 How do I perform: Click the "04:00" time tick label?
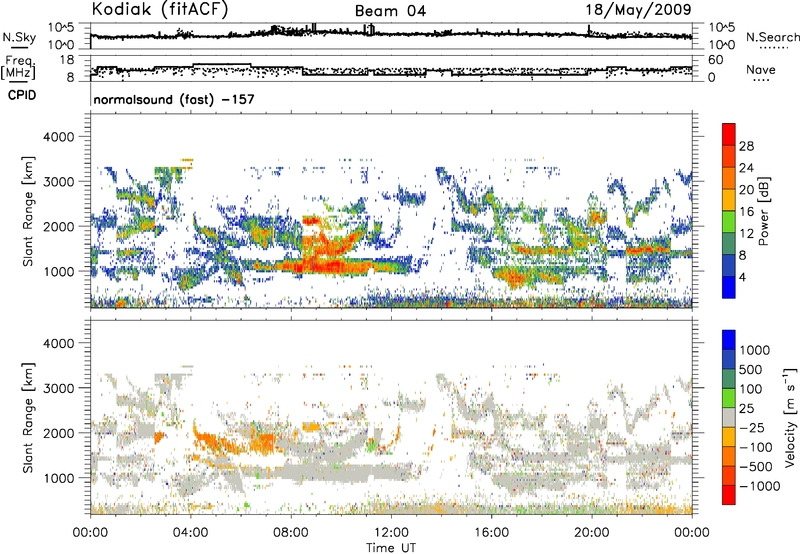[x=190, y=533]
